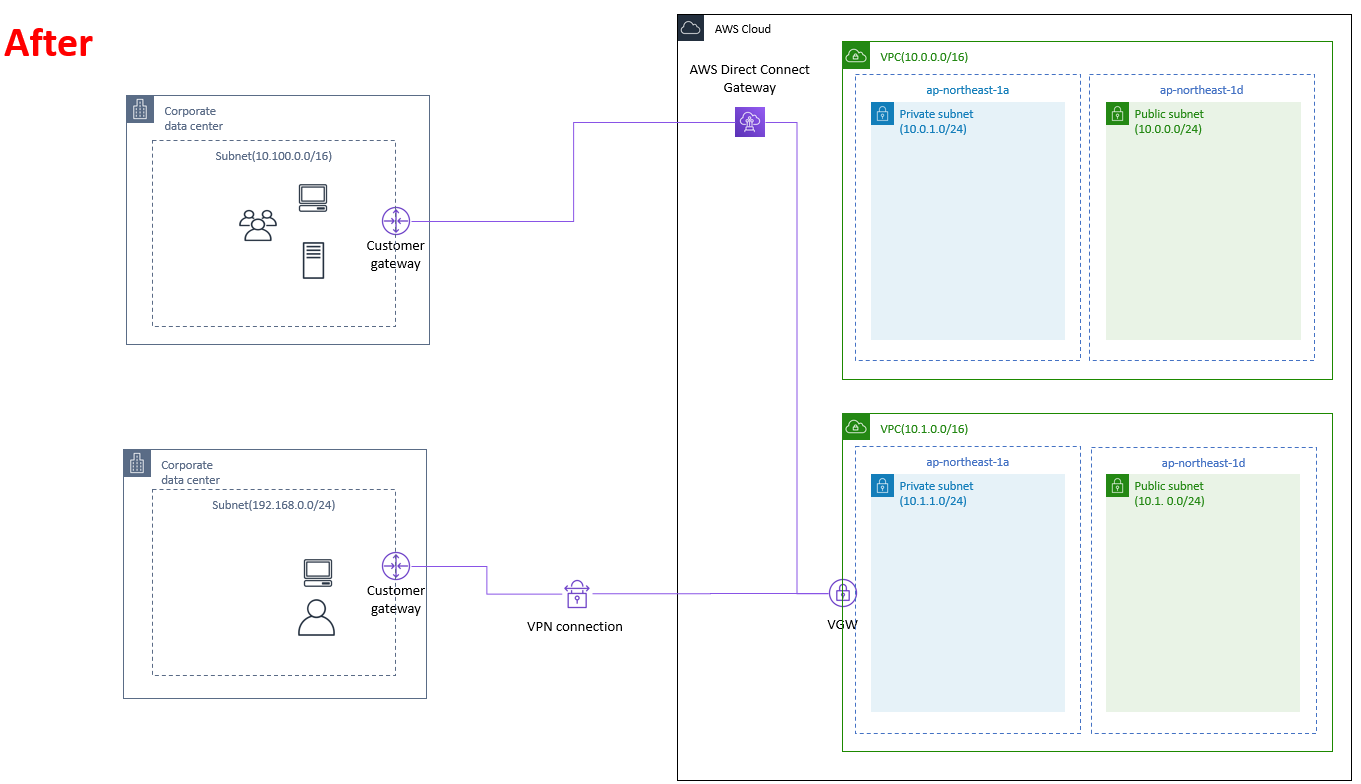This screenshot has height=784, width=1361.
Task: Click the VPN connection padlock icon
Action: coord(576,593)
